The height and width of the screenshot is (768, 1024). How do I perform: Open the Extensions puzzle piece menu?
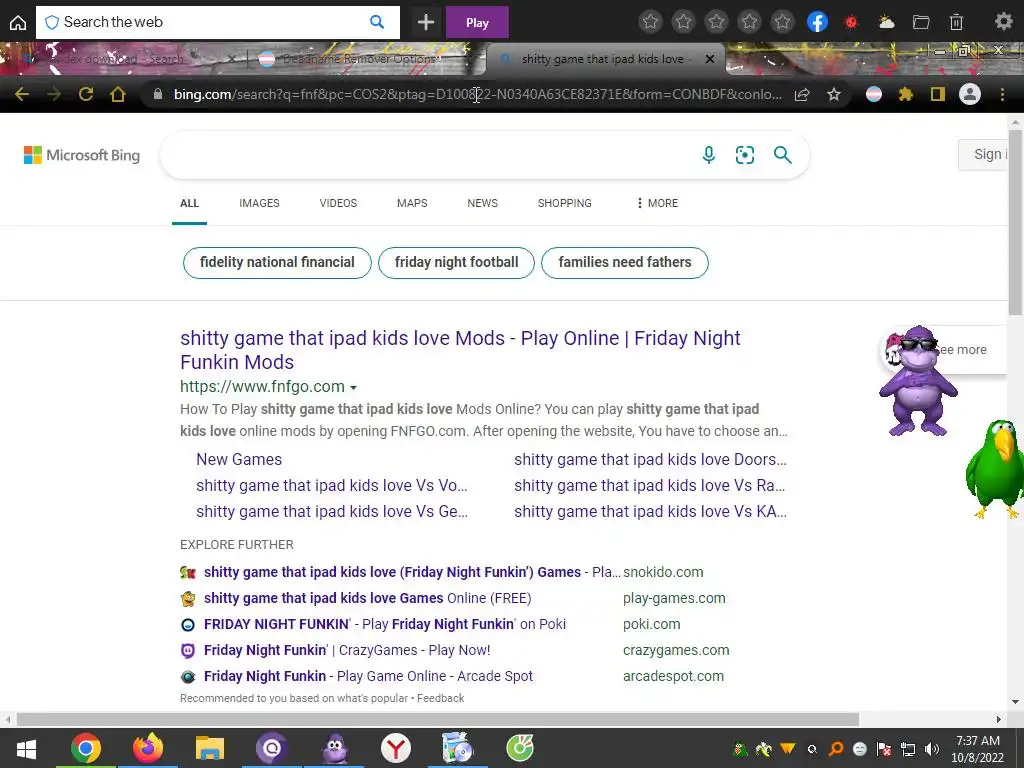coord(906,95)
